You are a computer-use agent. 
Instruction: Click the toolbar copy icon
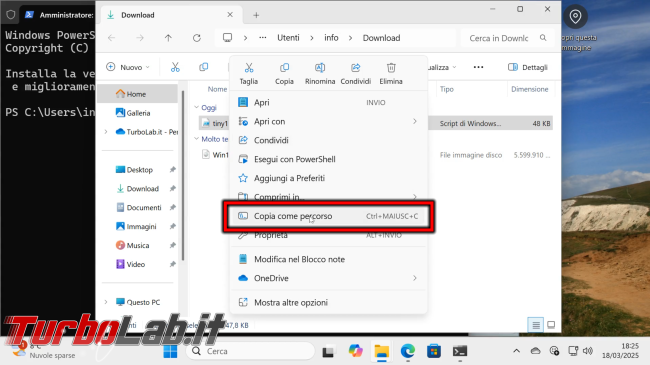click(x=204, y=67)
